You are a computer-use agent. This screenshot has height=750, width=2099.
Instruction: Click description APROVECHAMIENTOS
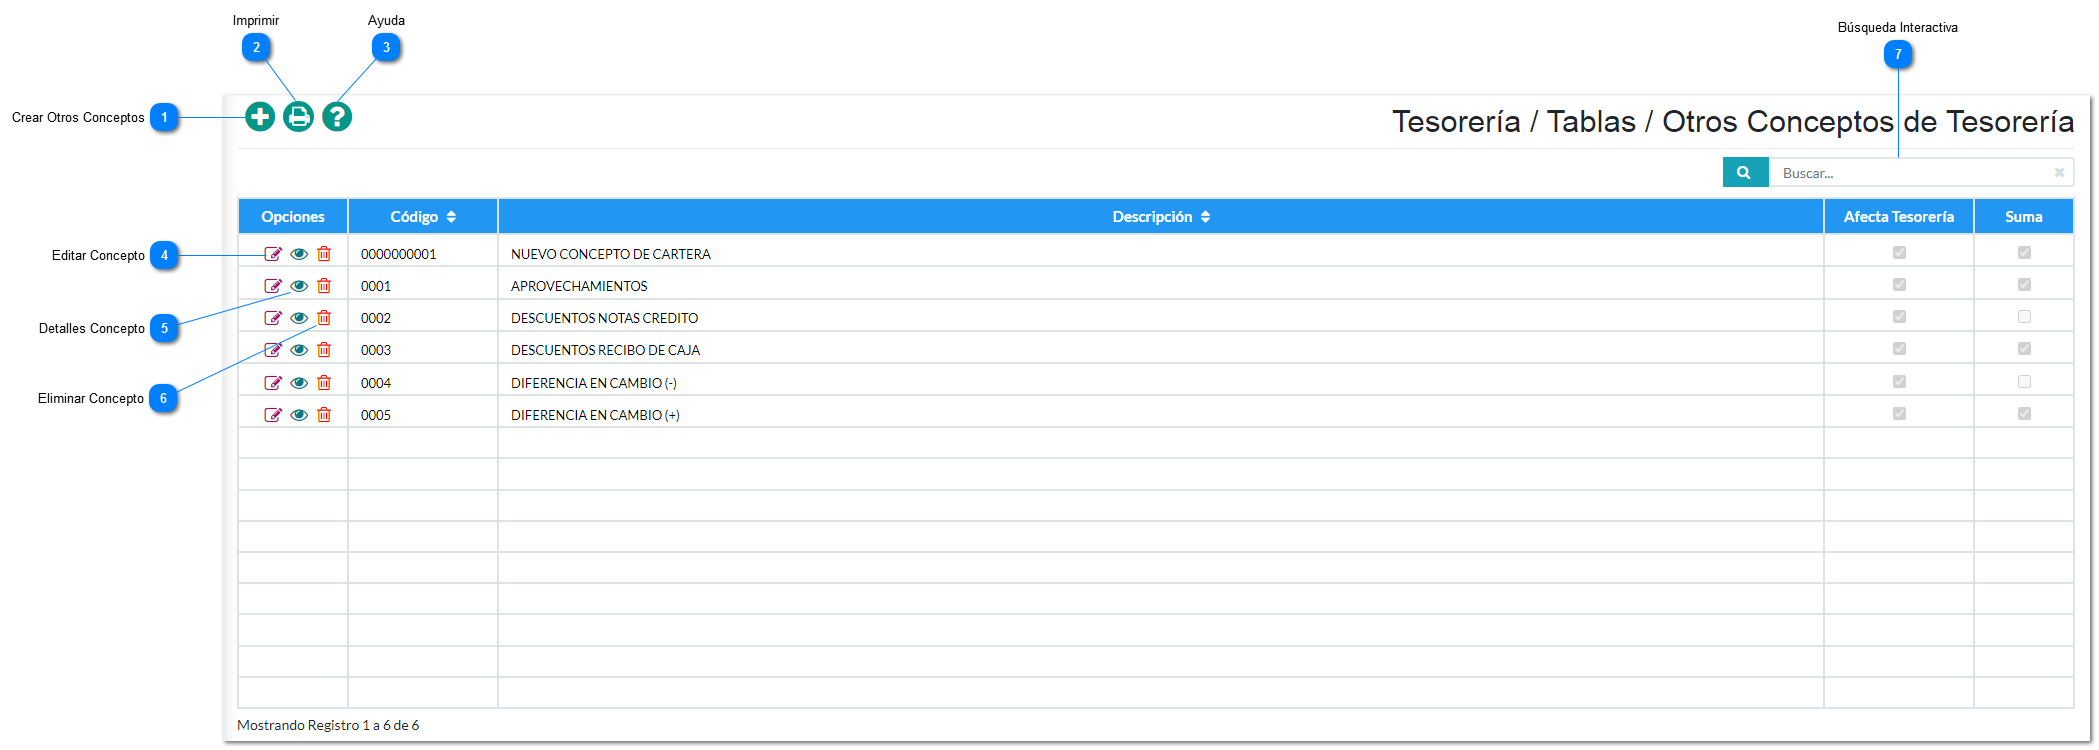(579, 286)
